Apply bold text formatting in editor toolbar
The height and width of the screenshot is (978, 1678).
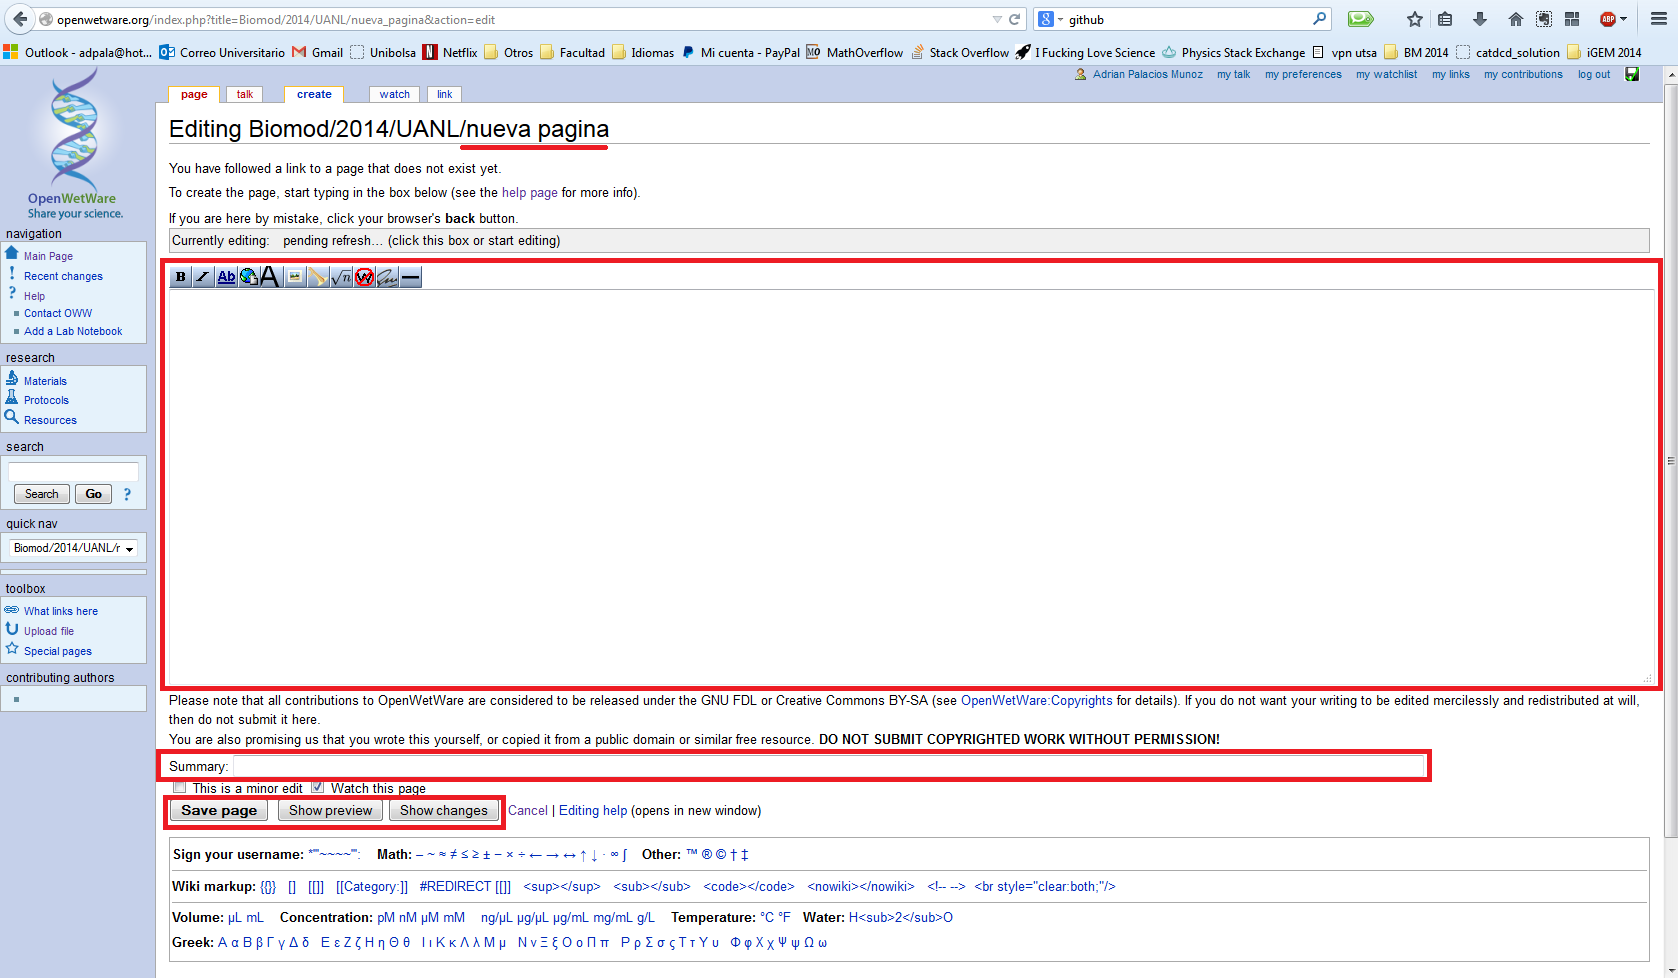[x=181, y=277]
